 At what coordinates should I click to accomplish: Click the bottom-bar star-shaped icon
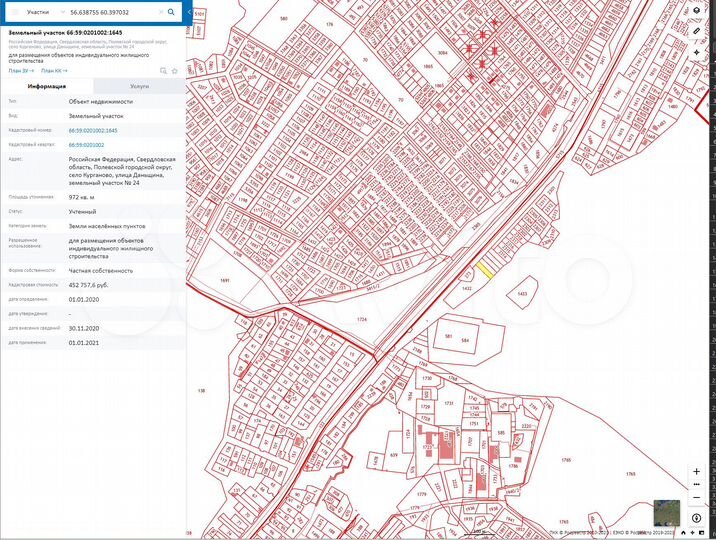[x=693, y=533]
